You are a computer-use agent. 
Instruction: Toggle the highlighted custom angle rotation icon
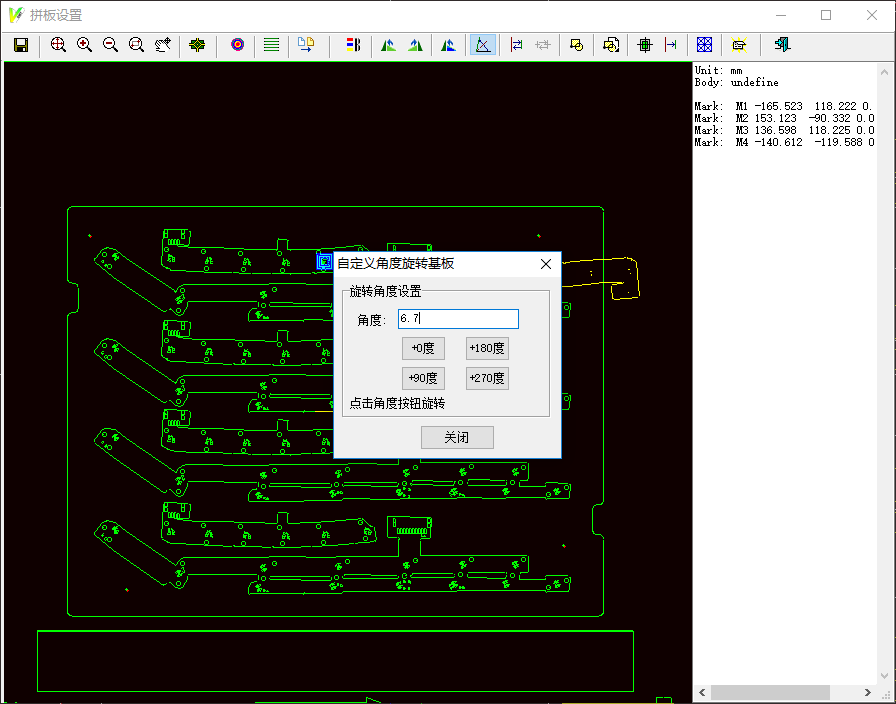point(483,45)
